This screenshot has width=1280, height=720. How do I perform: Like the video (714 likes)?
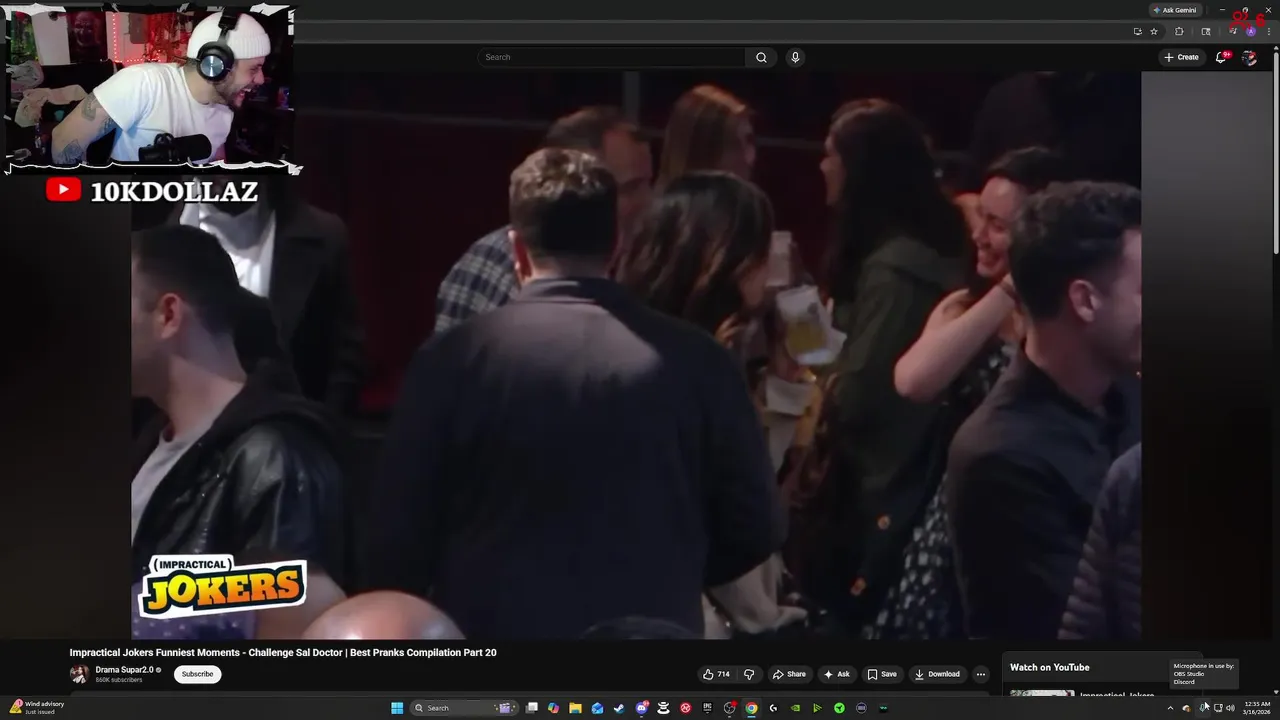click(x=716, y=674)
